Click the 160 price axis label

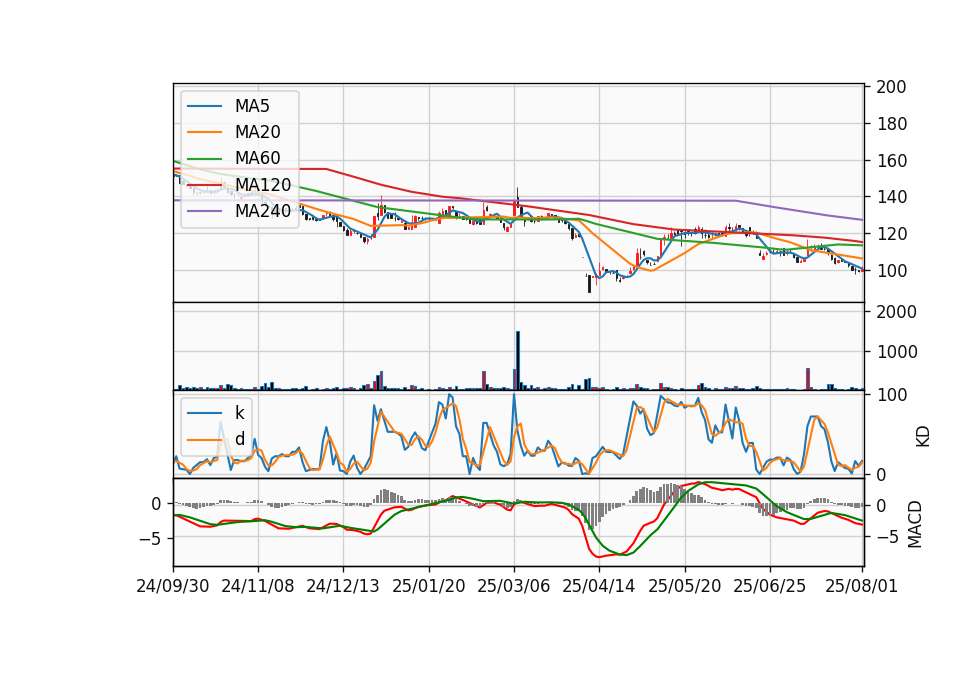(891, 160)
